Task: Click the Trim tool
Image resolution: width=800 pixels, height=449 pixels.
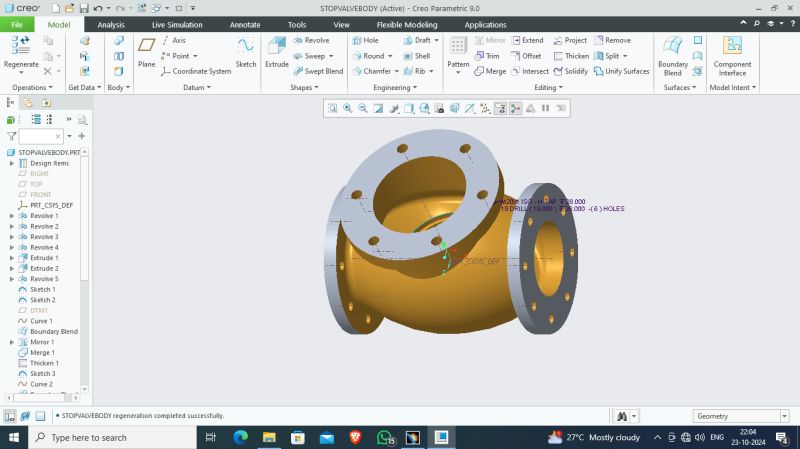Action: (x=487, y=56)
